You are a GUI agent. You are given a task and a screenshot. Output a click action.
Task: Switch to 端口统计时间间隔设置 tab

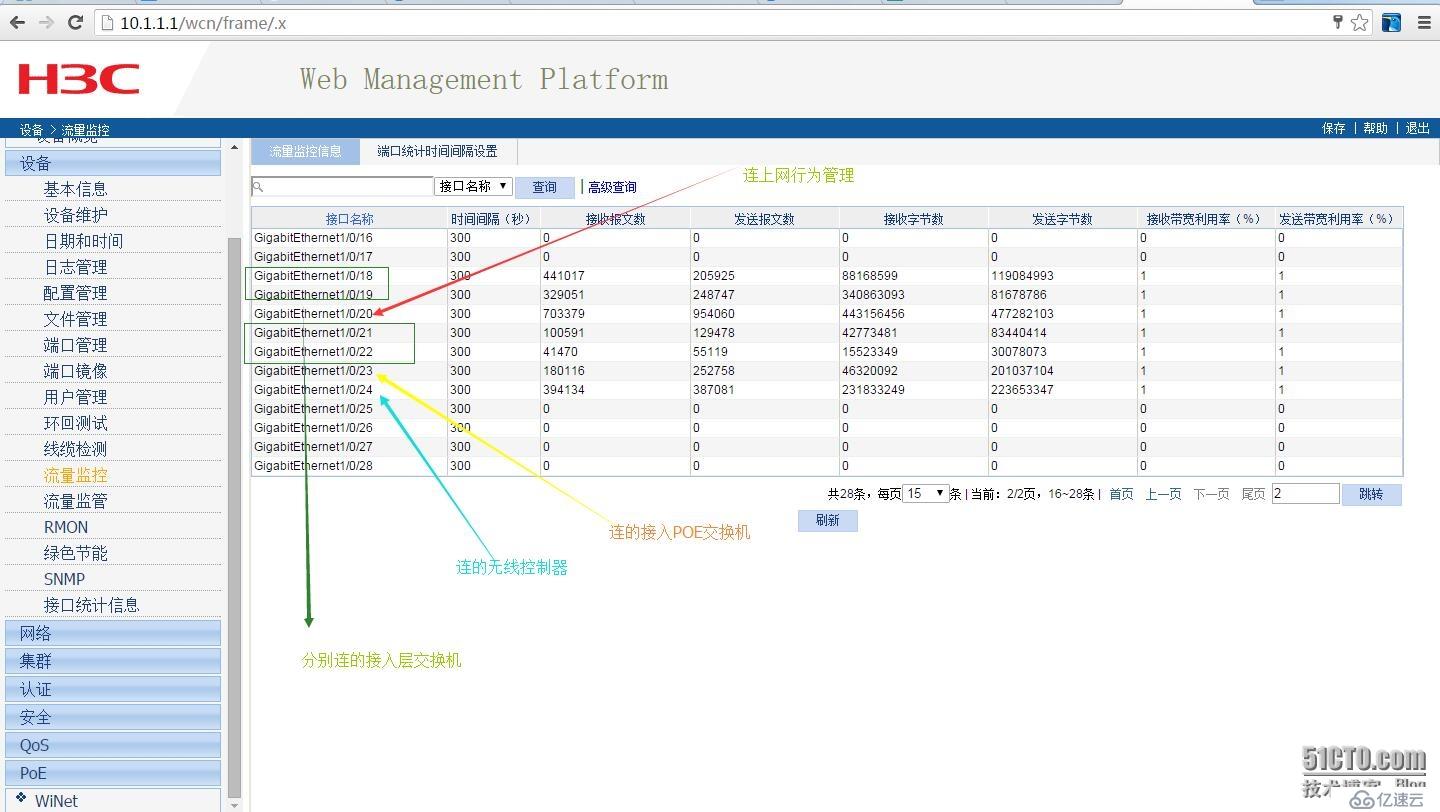pos(437,151)
